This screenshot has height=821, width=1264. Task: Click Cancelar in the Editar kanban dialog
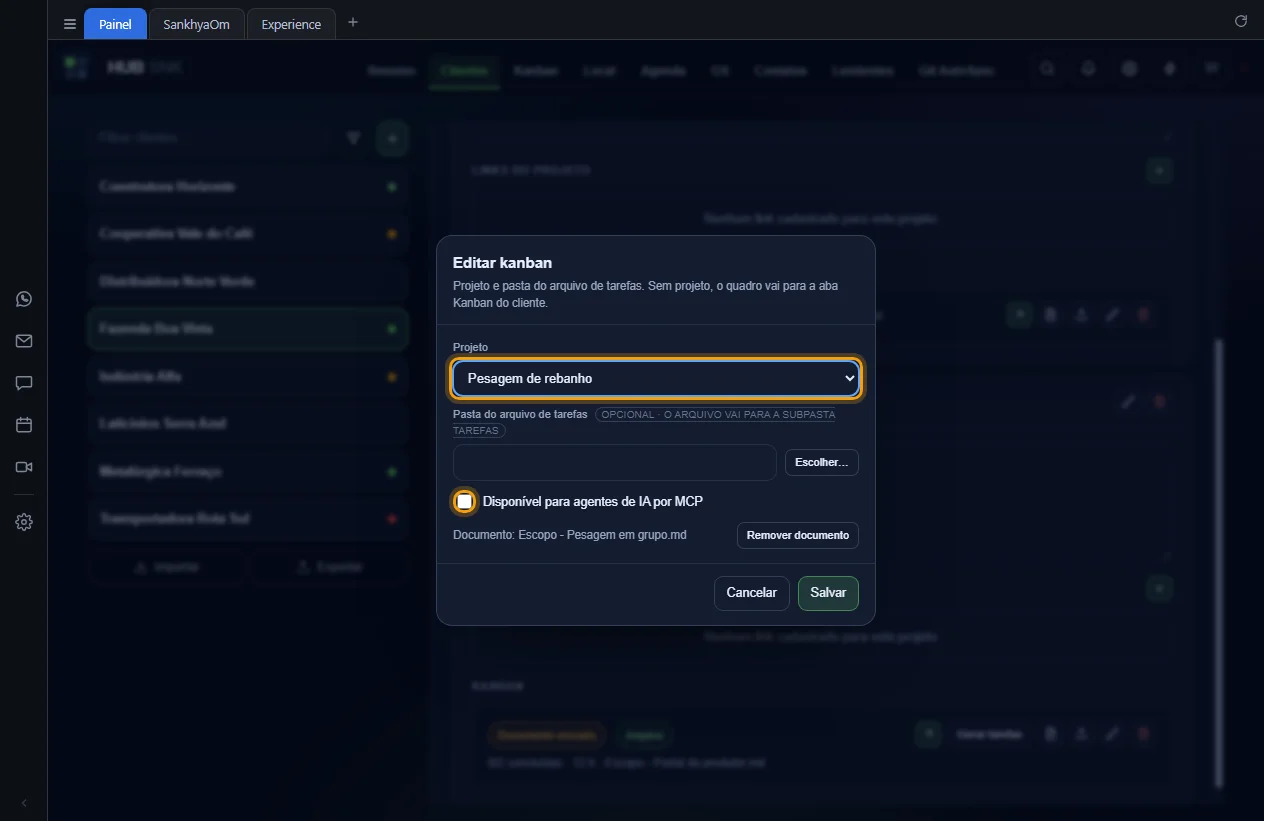(752, 593)
